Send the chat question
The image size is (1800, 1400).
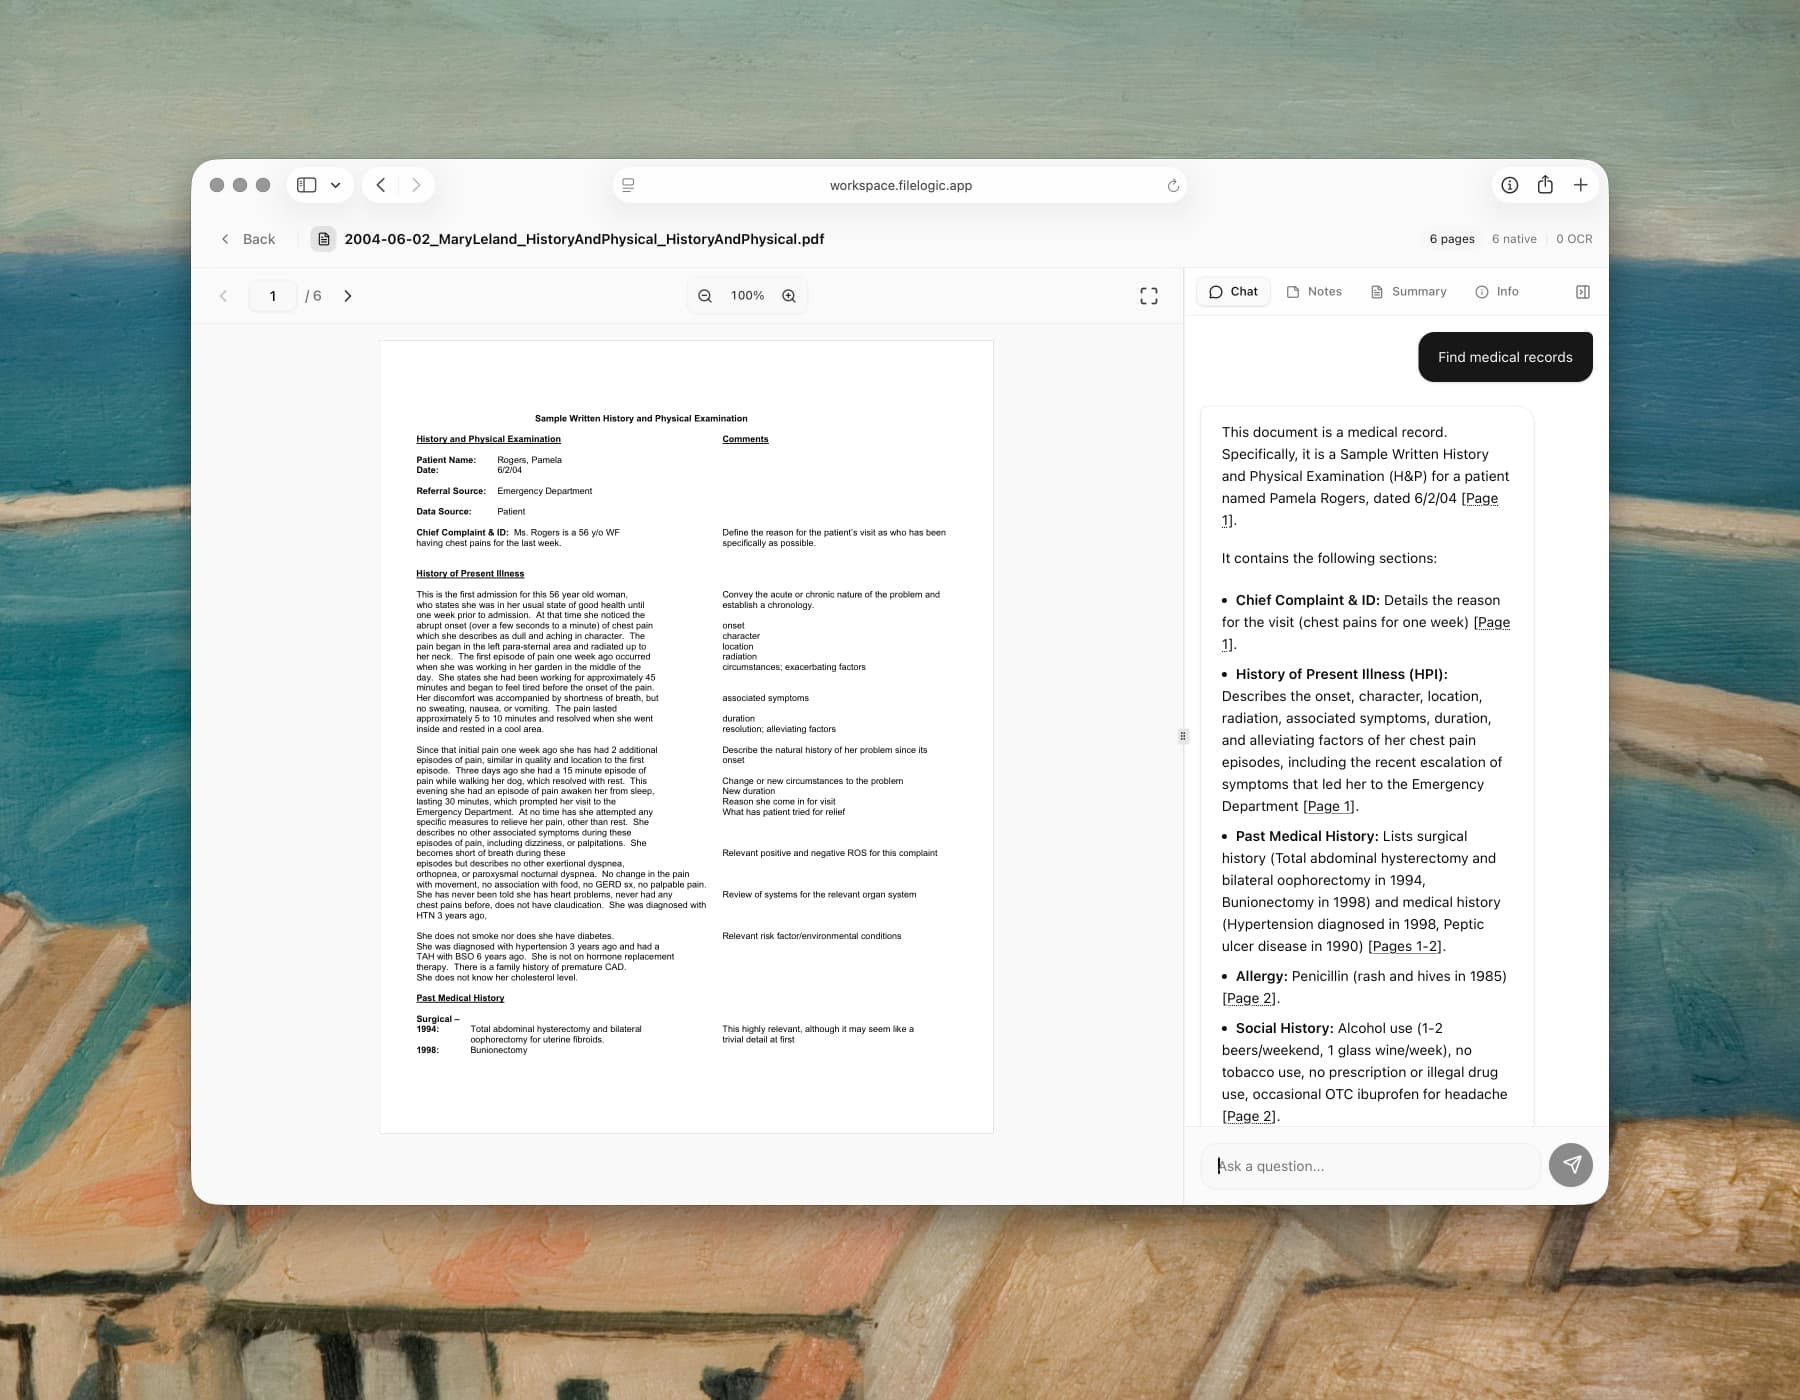(x=1570, y=1165)
